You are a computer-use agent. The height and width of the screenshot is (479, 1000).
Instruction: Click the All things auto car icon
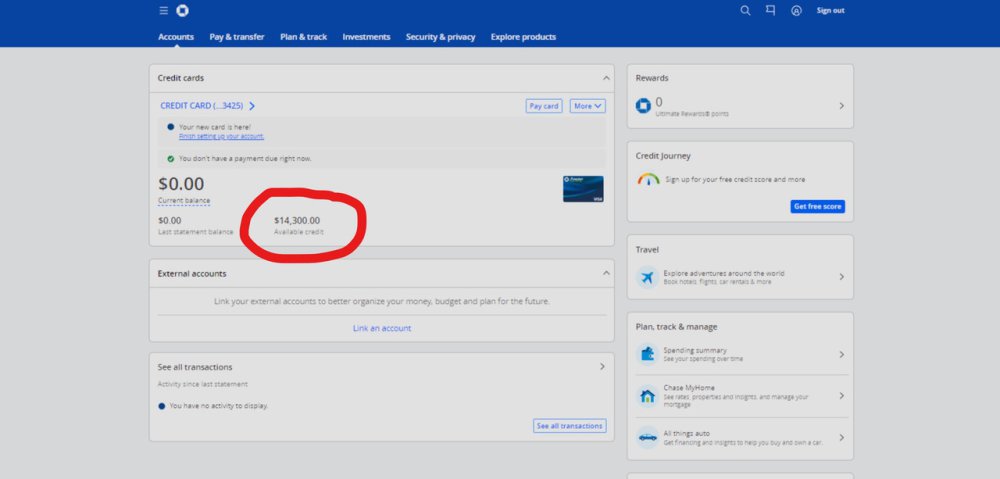pos(647,438)
